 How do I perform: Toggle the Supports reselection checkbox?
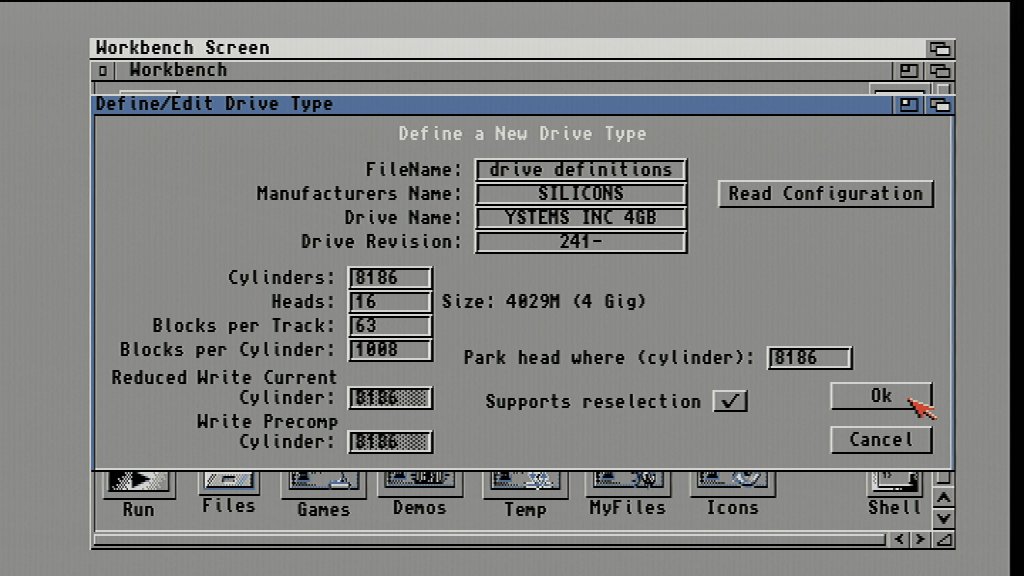730,401
